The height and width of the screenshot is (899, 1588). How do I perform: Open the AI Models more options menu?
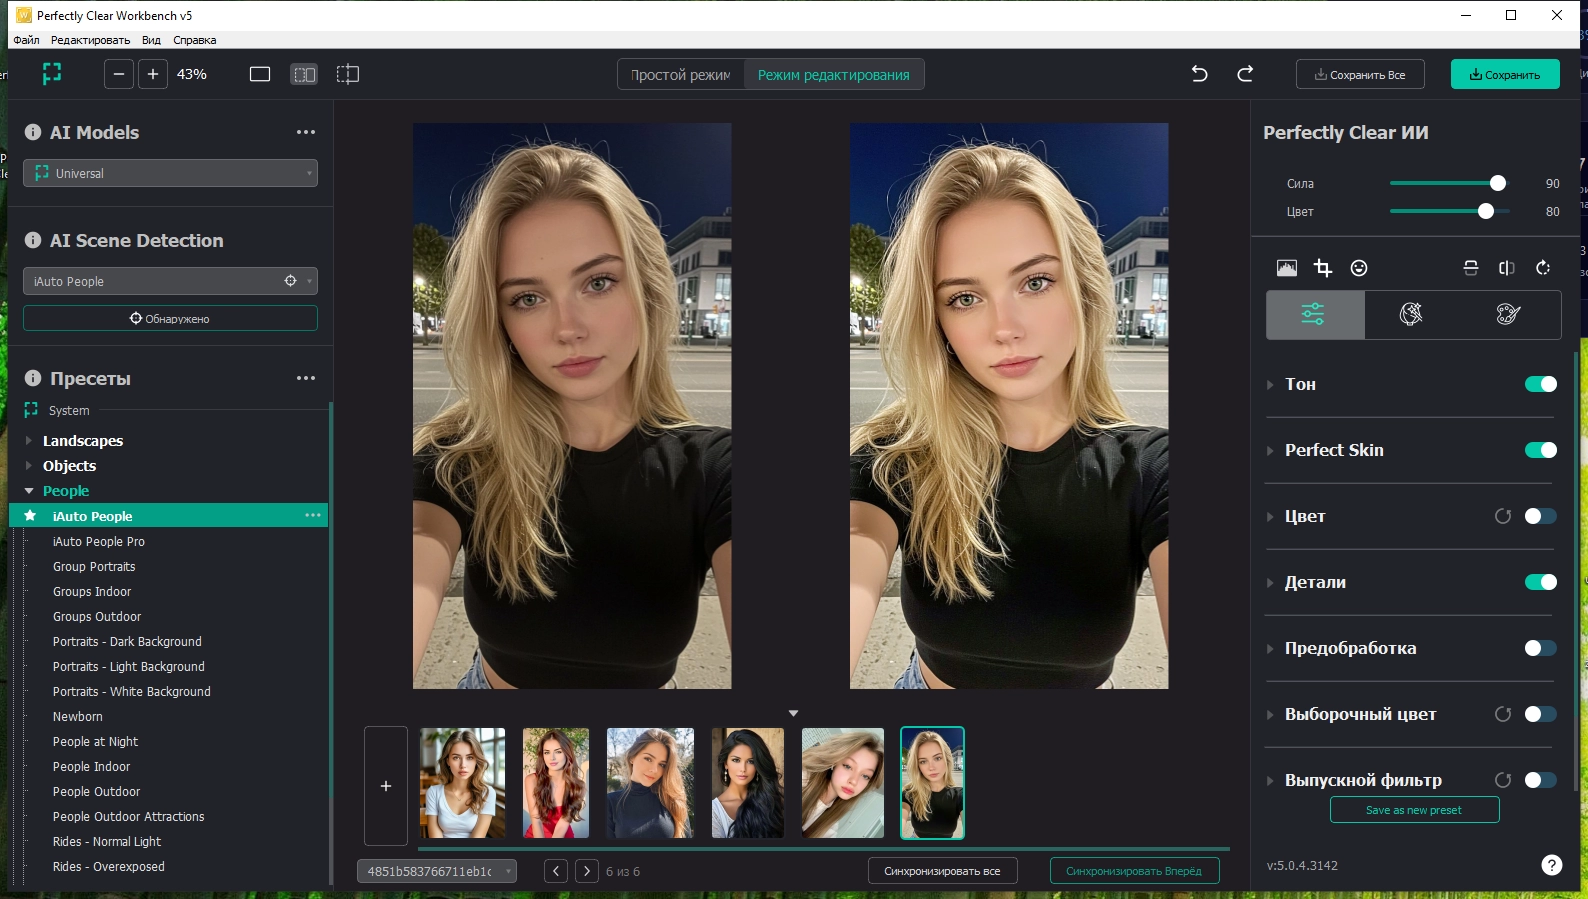[x=306, y=132]
